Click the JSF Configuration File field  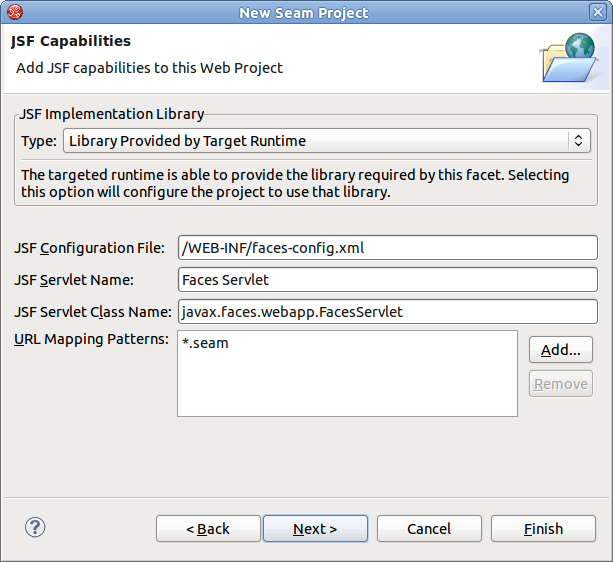click(386, 247)
